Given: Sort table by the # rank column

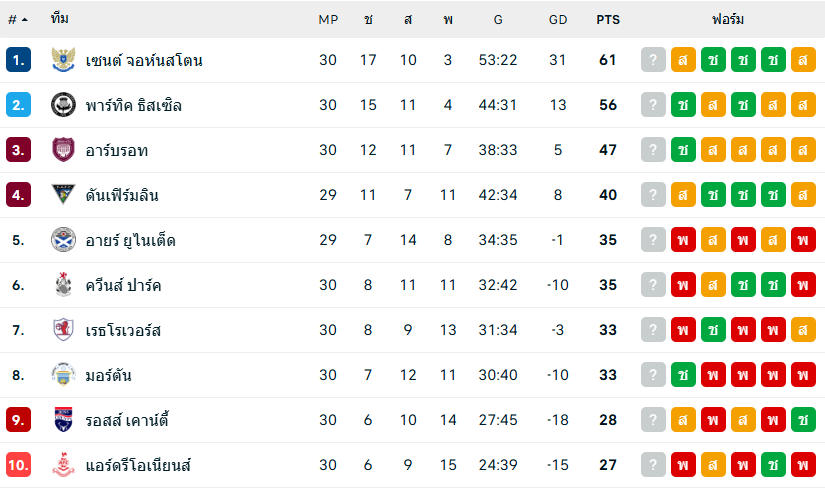Looking at the screenshot, I should [17, 19].
